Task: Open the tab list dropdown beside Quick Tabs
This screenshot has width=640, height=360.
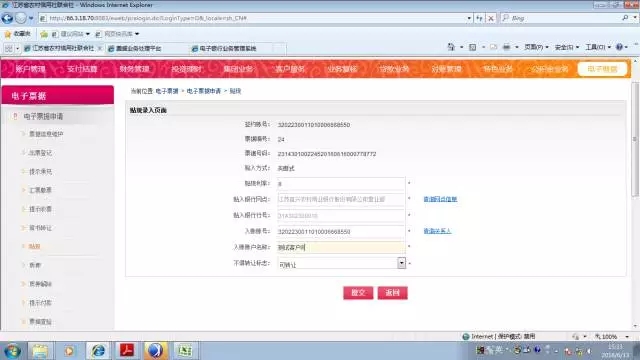Action: (x=17, y=49)
